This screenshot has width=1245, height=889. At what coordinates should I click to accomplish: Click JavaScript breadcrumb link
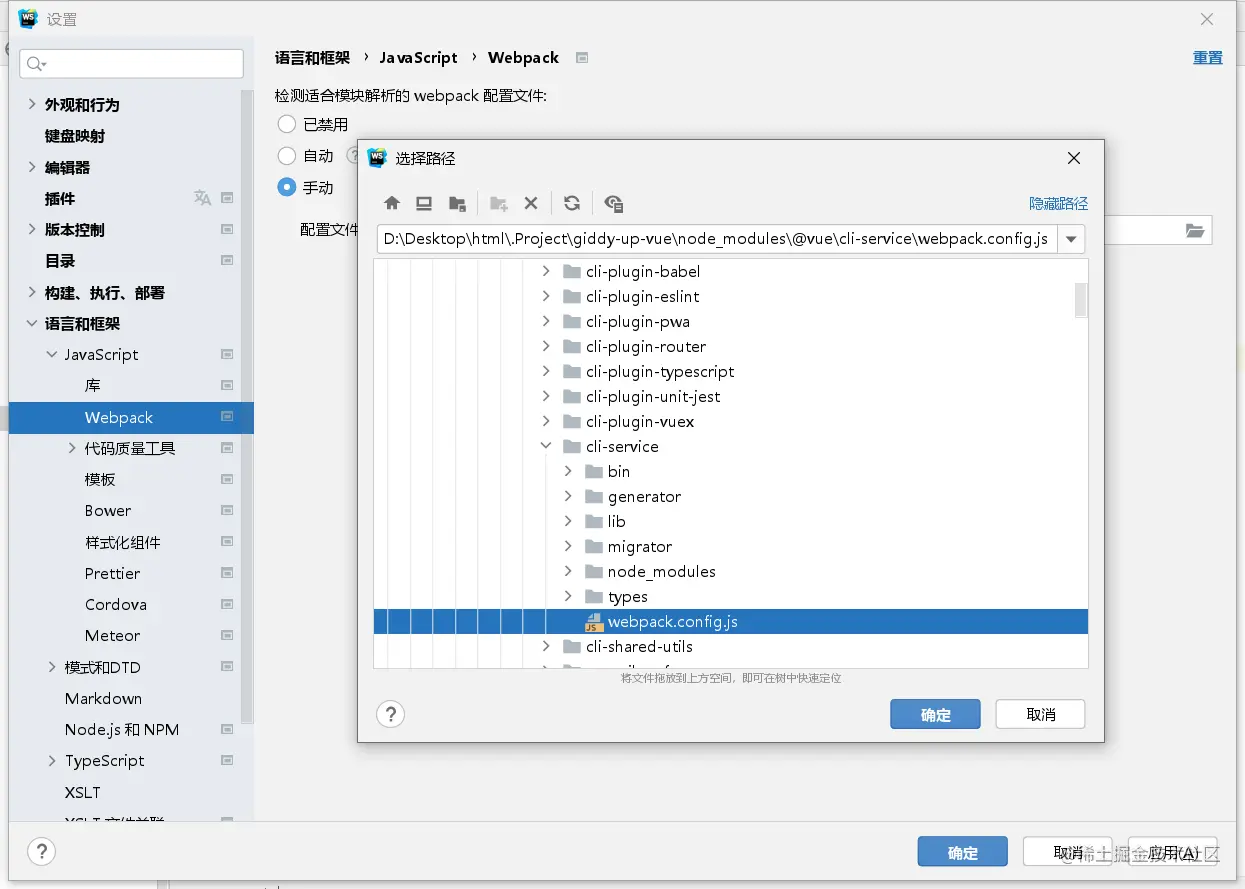pos(418,58)
